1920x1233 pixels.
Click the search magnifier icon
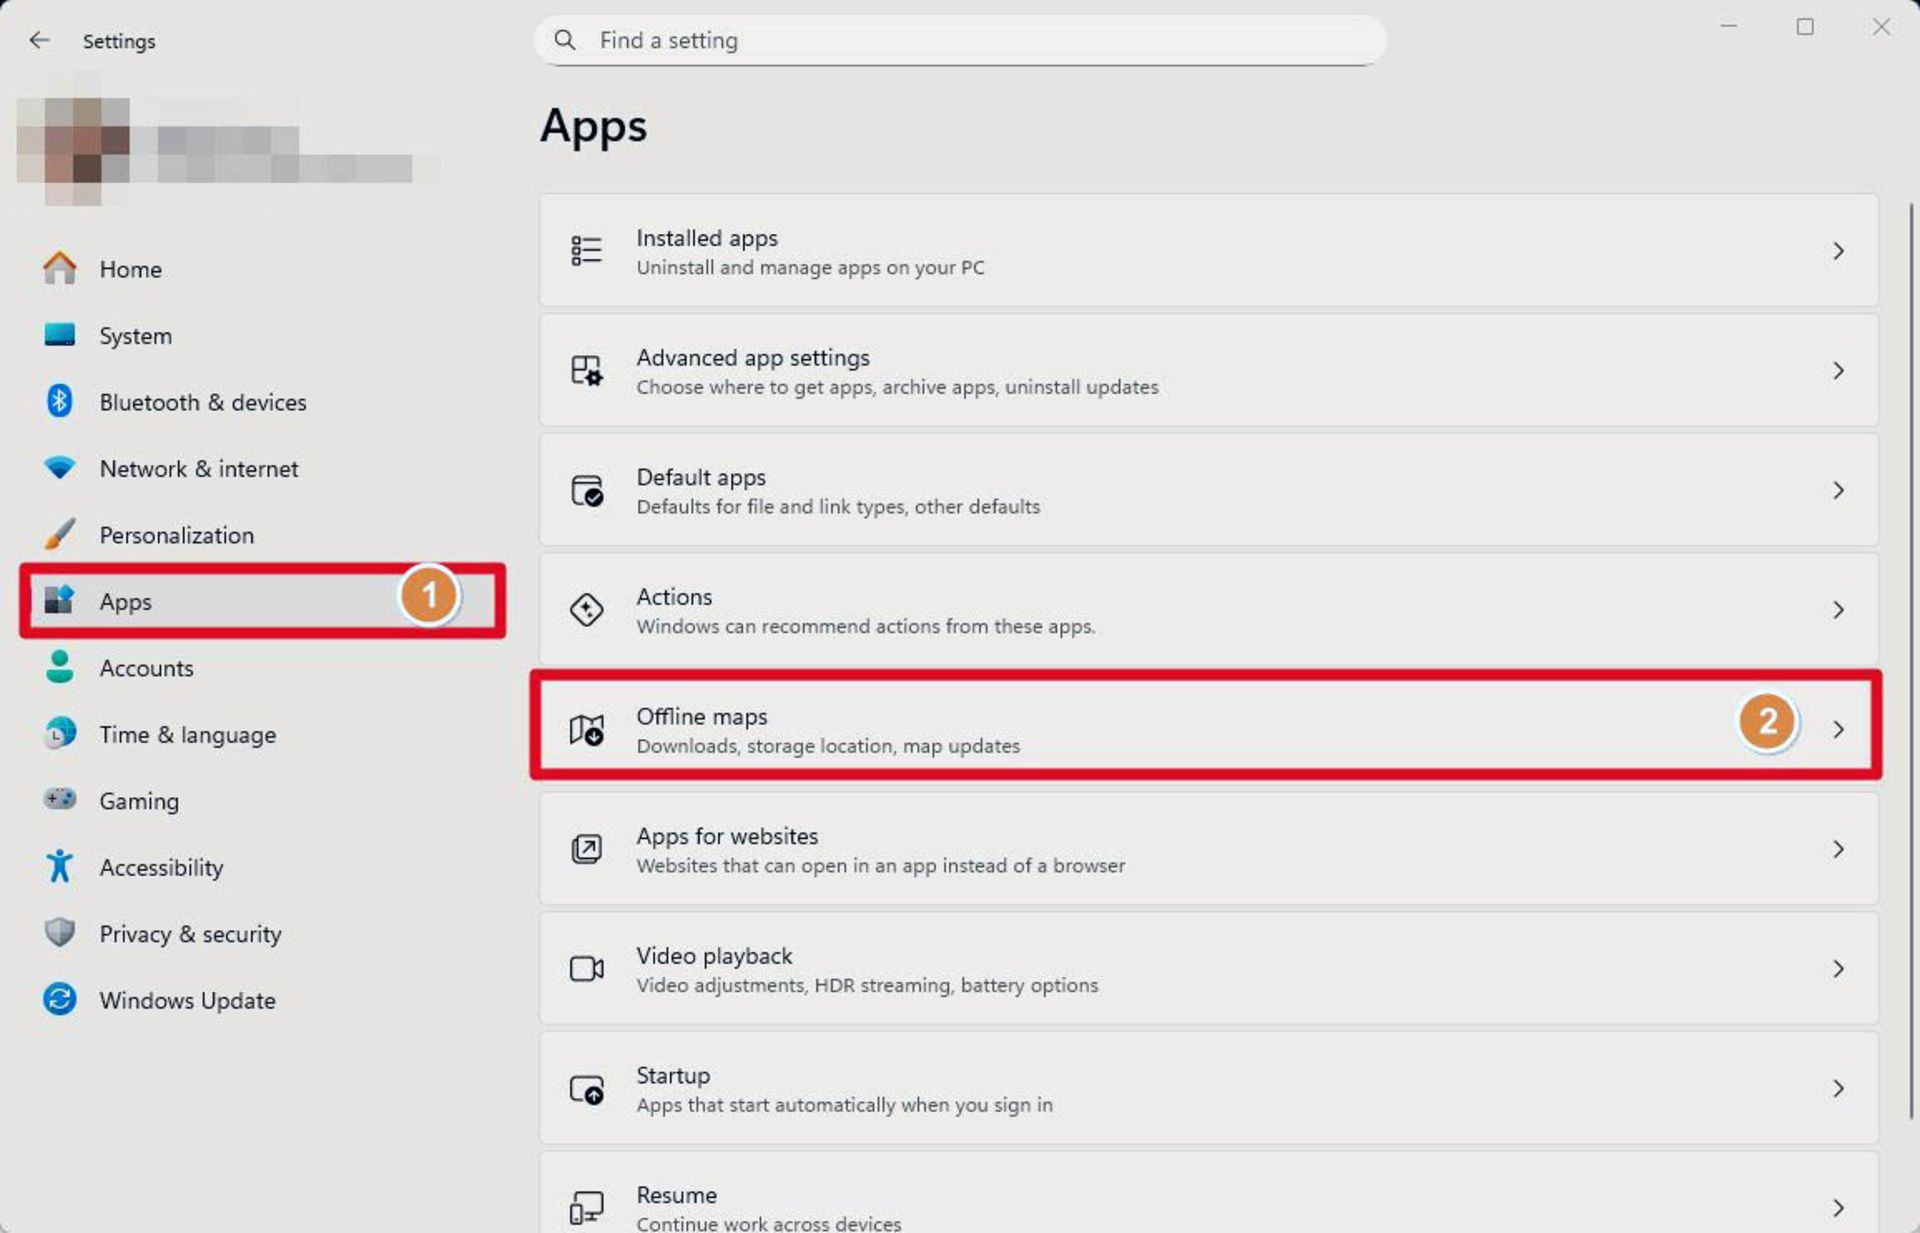(565, 40)
